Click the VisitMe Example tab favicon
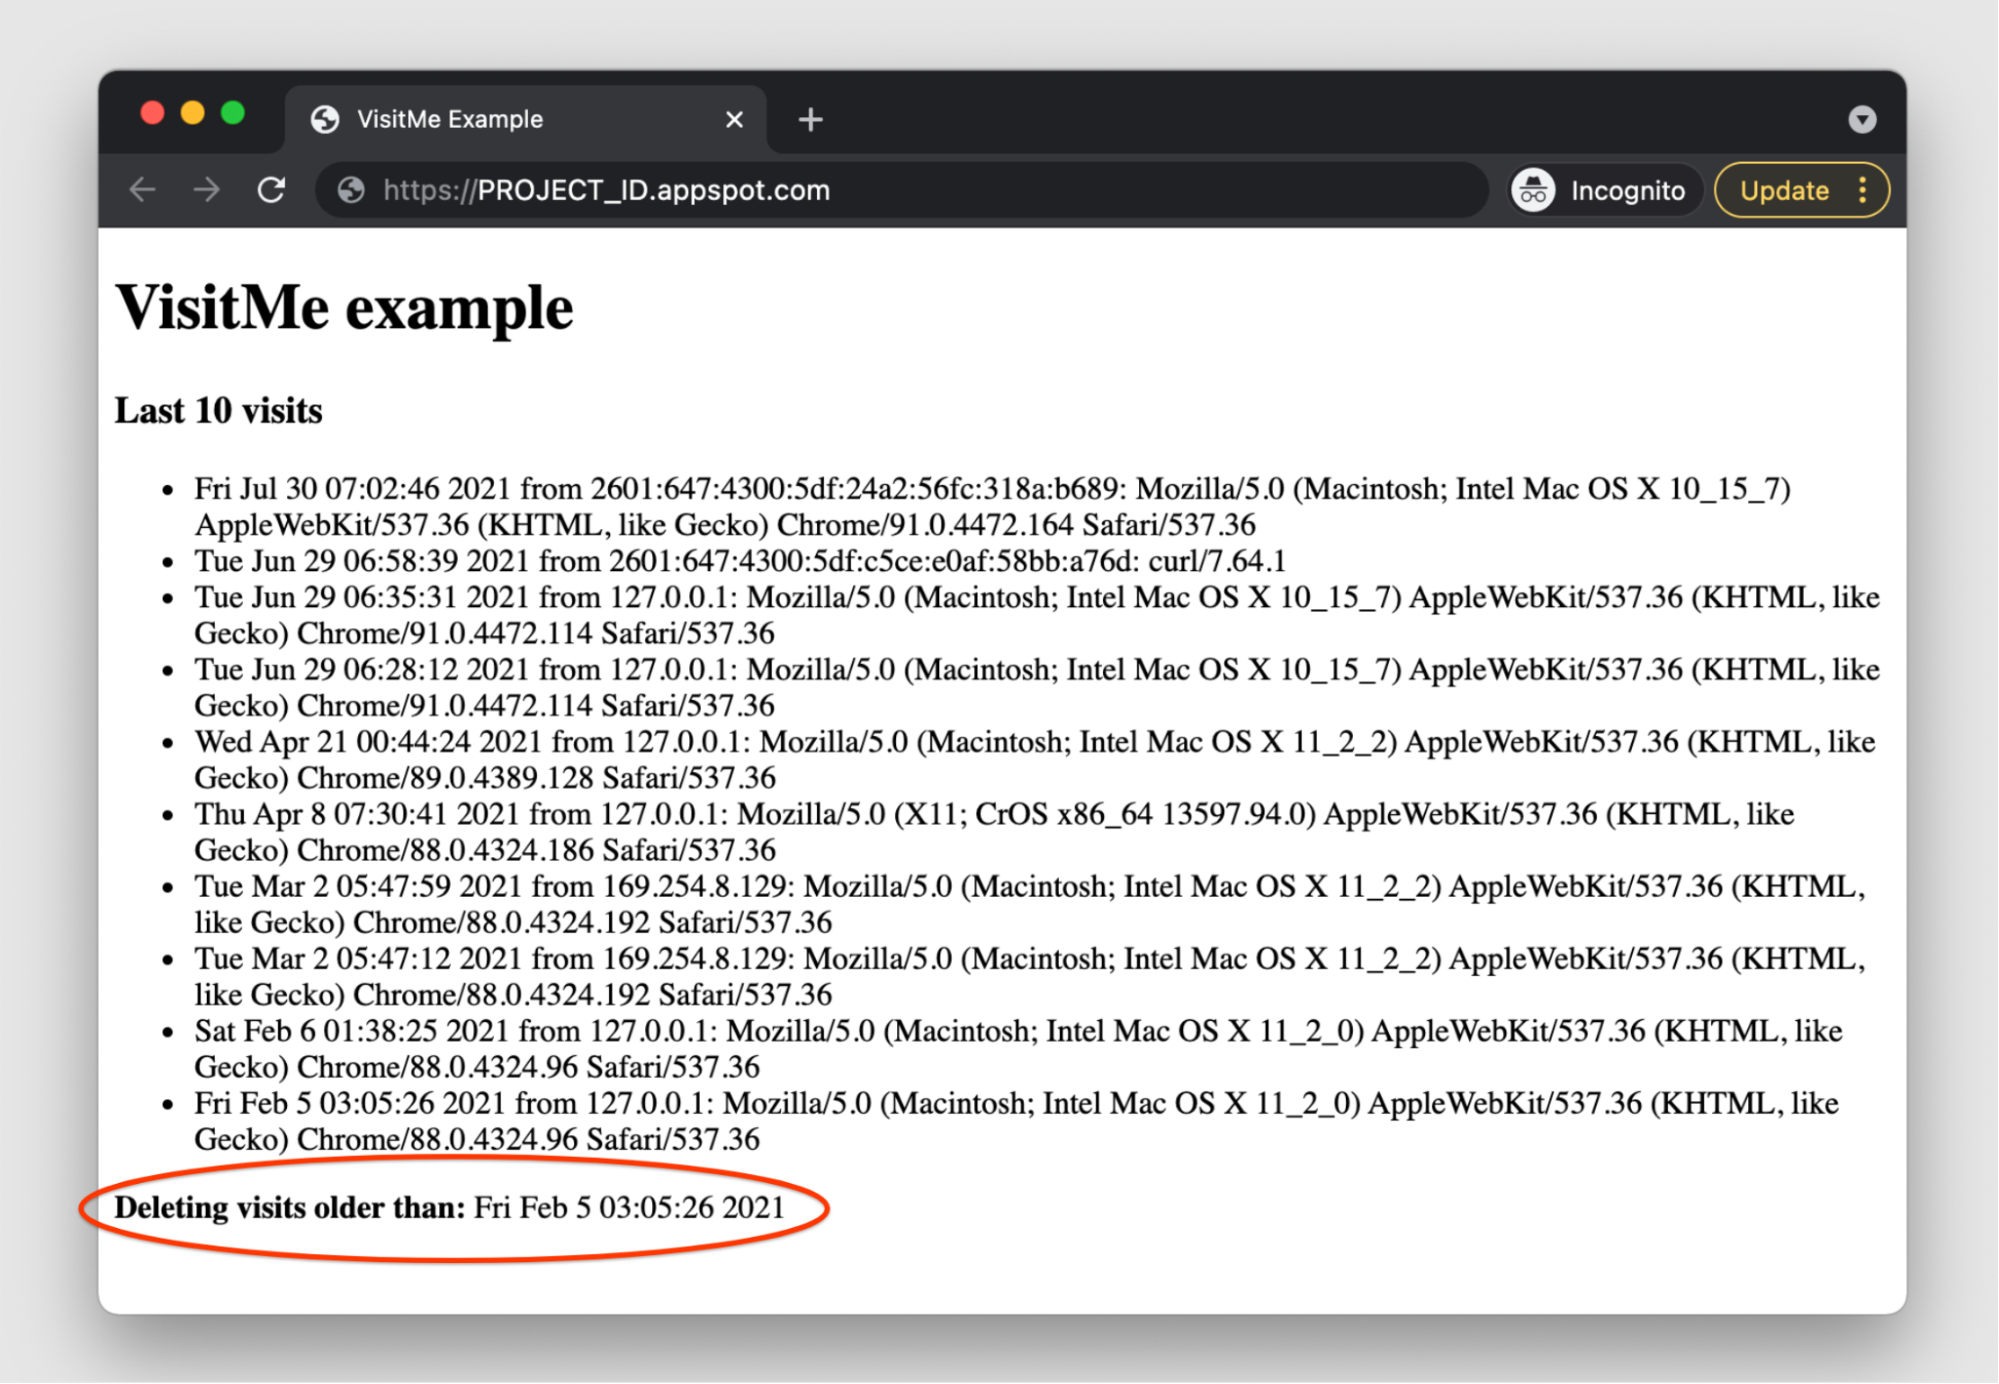 325,119
